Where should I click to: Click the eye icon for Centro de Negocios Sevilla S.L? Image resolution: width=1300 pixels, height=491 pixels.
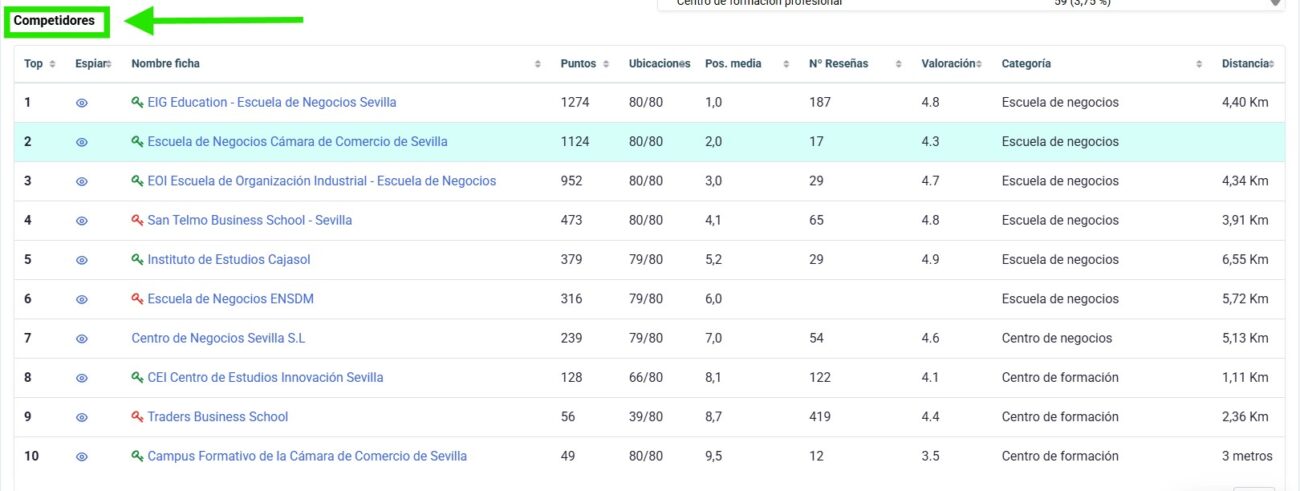pos(82,339)
